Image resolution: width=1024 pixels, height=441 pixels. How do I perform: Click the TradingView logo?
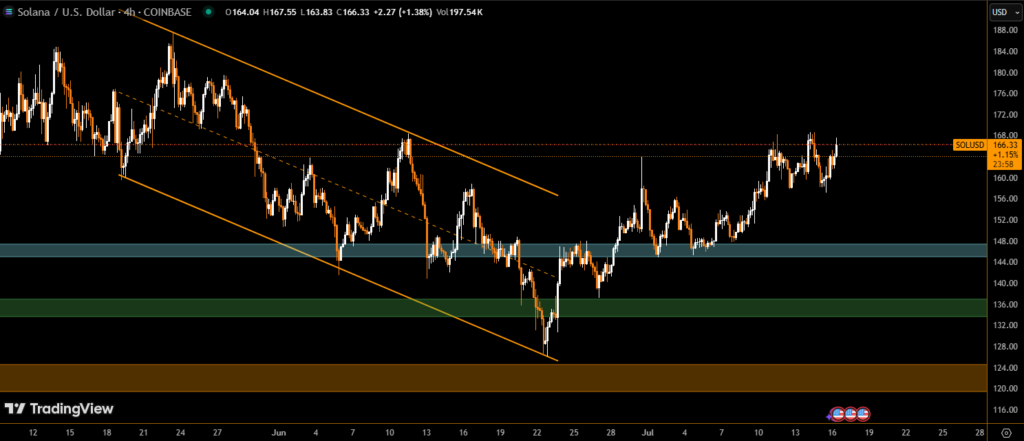pyautogui.click(x=59, y=409)
